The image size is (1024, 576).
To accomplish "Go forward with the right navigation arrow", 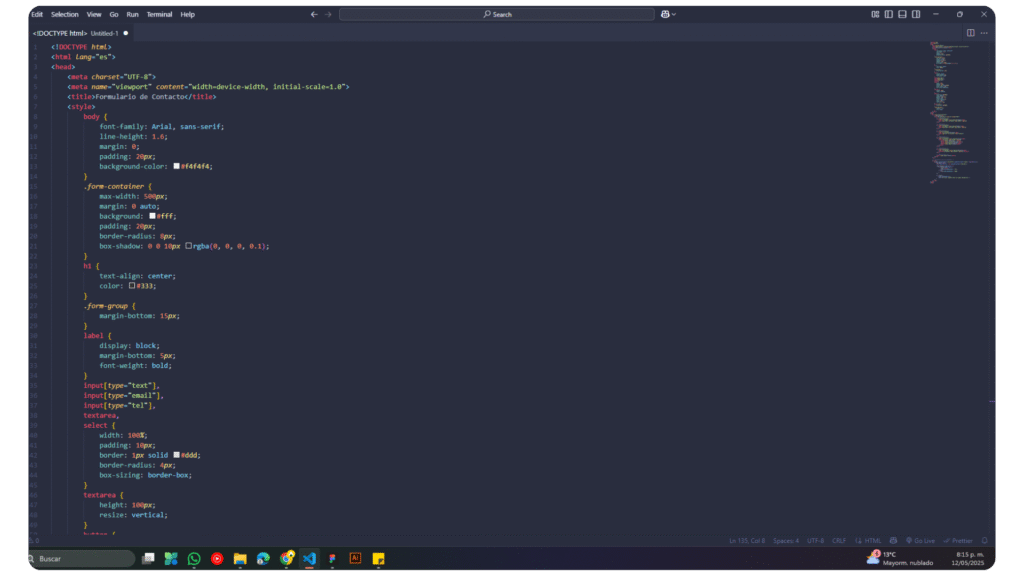I will coord(328,14).
